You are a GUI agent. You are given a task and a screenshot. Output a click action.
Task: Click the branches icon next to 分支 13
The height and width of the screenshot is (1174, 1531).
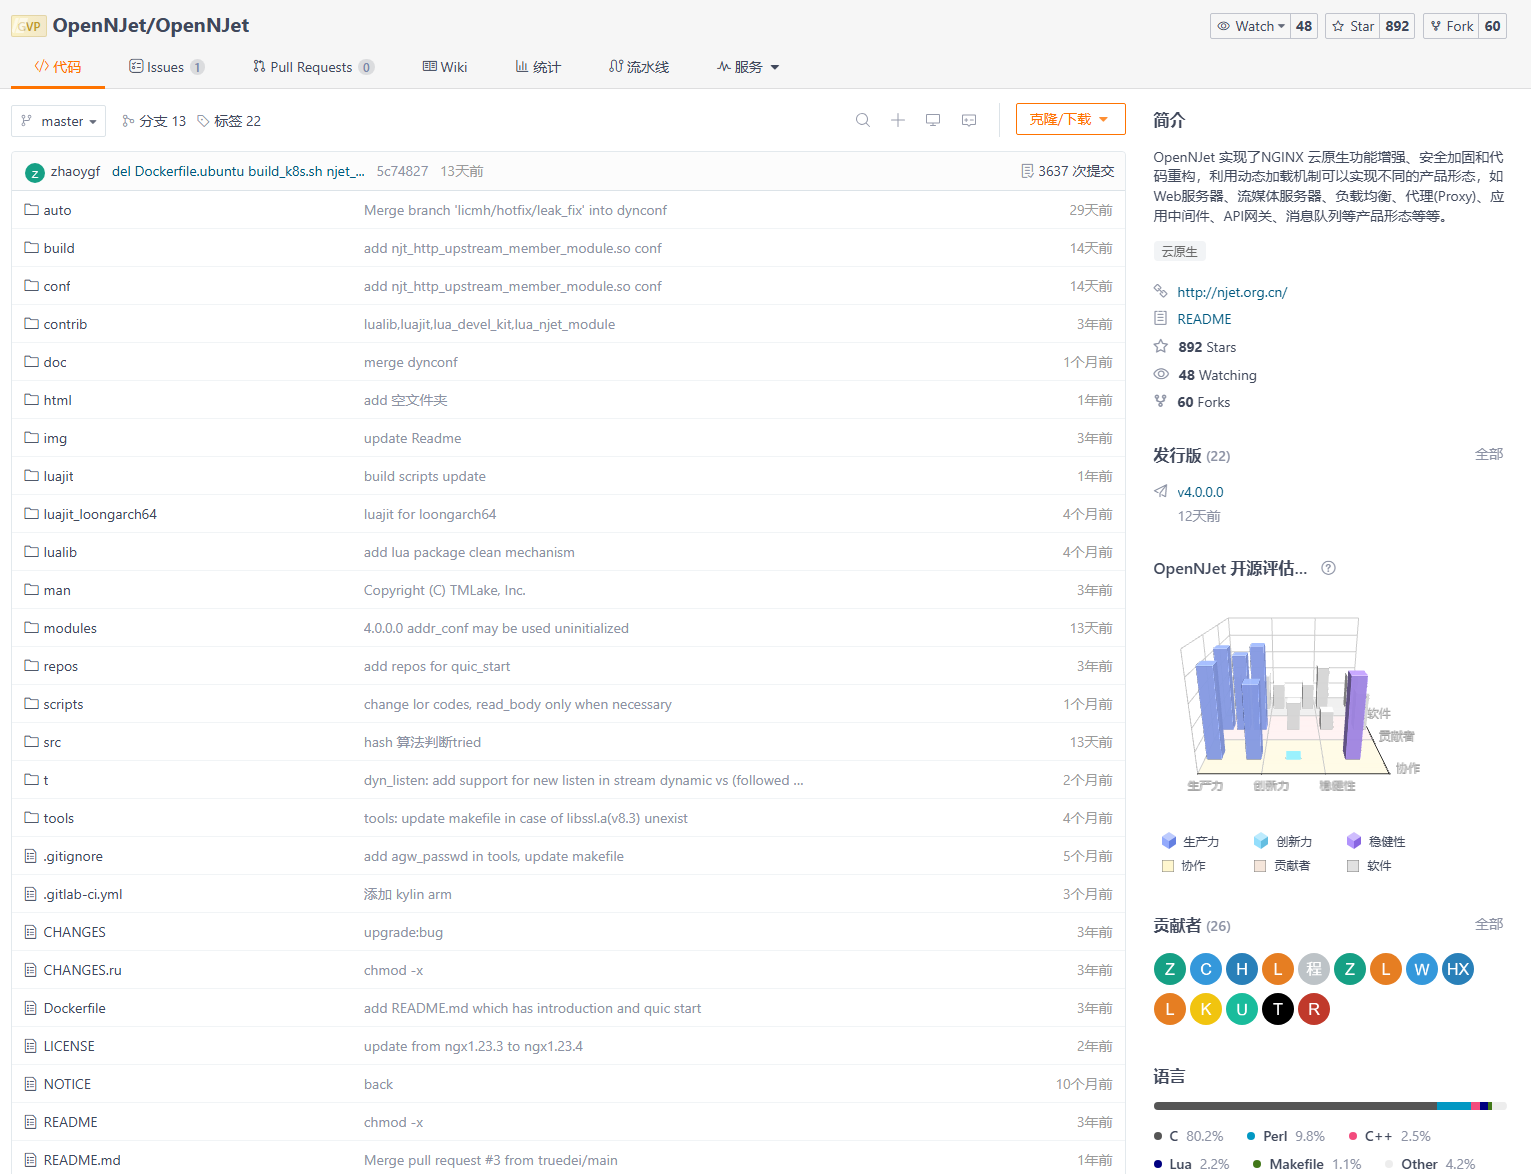click(128, 121)
